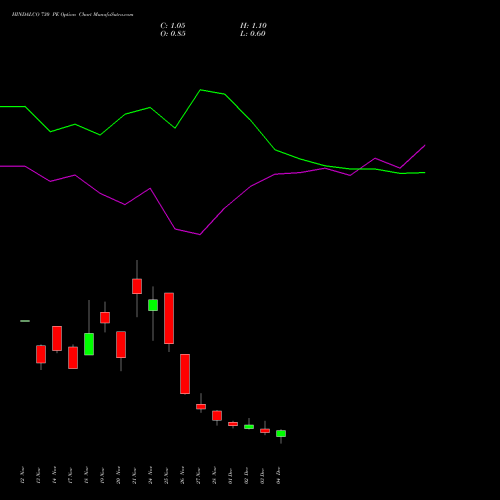The height and width of the screenshot is (500, 500).
Task: Click the right endpoint of the purple line
Action: point(425,145)
